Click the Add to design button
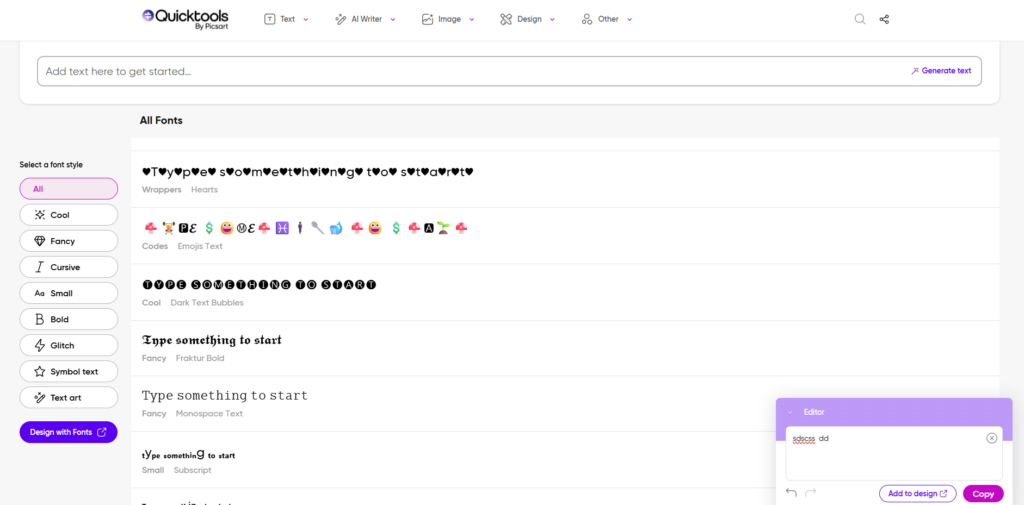Image resolution: width=1024 pixels, height=505 pixels. click(918, 493)
